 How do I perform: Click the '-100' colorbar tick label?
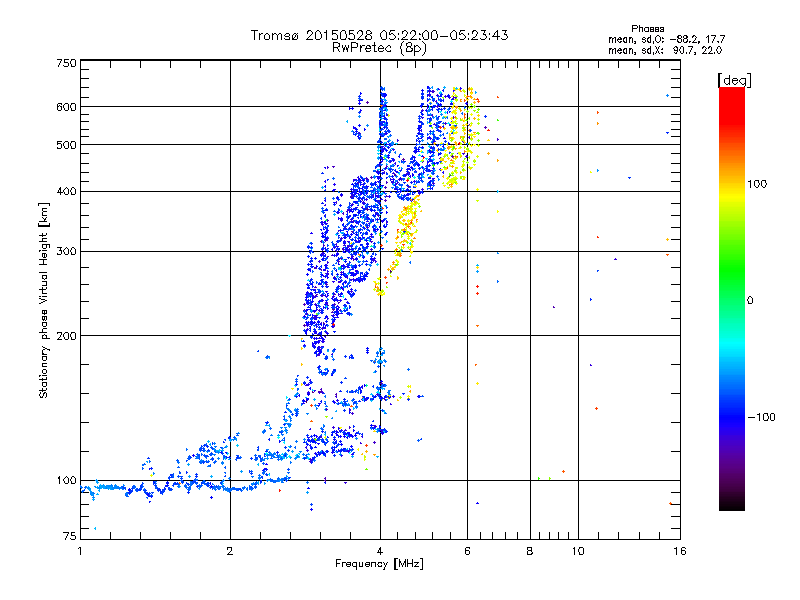click(762, 417)
